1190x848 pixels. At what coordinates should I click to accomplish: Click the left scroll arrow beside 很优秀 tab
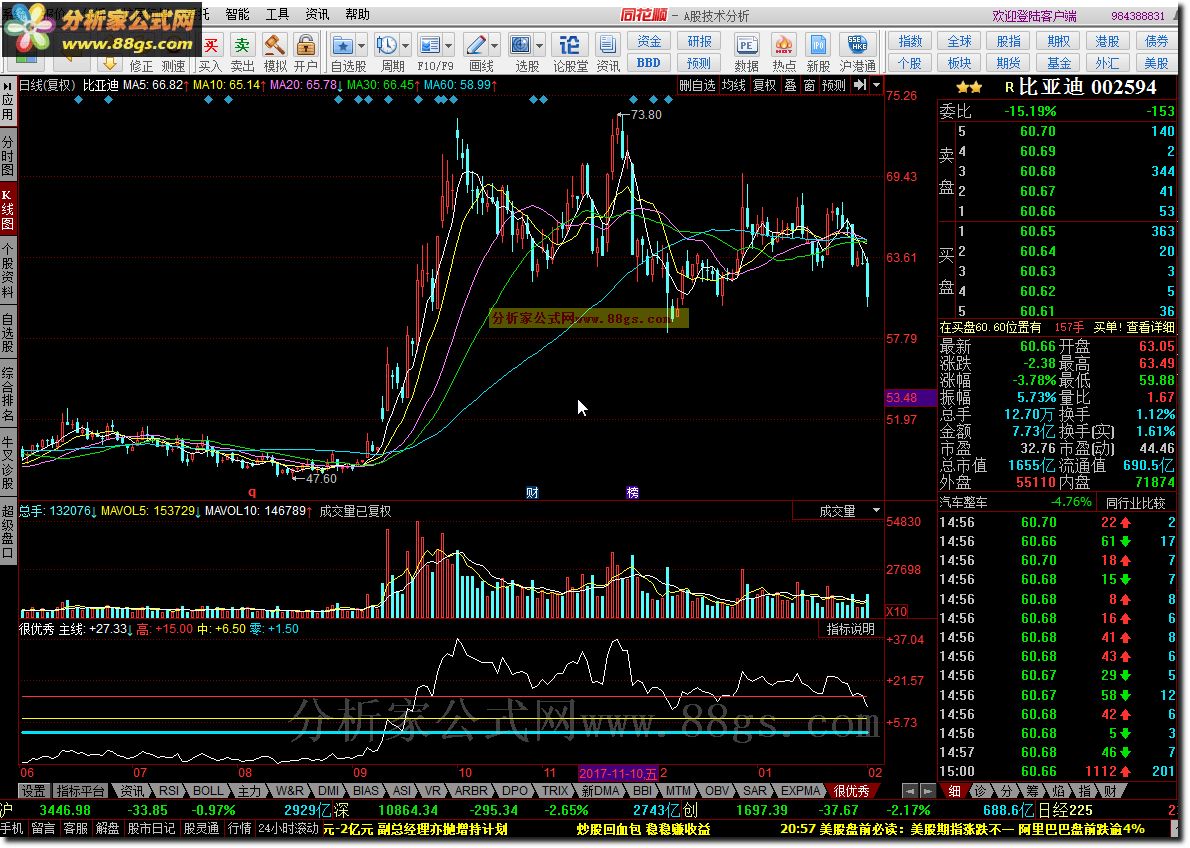[x=909, y=790]
